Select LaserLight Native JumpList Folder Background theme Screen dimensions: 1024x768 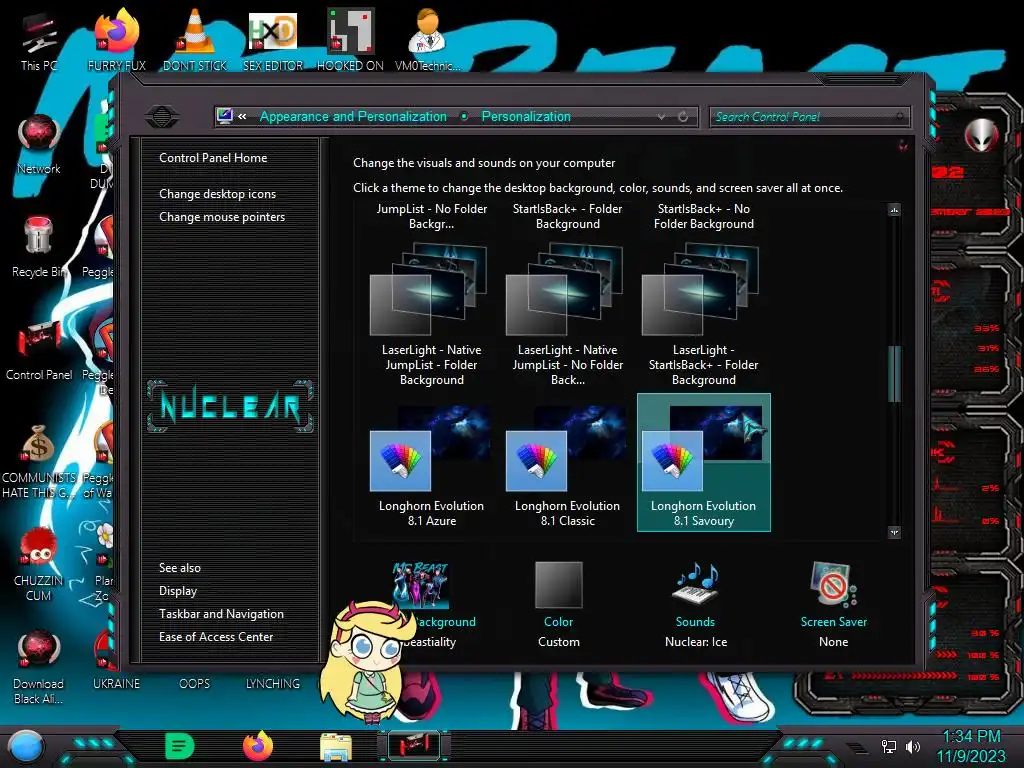click(x=431, y=313)
